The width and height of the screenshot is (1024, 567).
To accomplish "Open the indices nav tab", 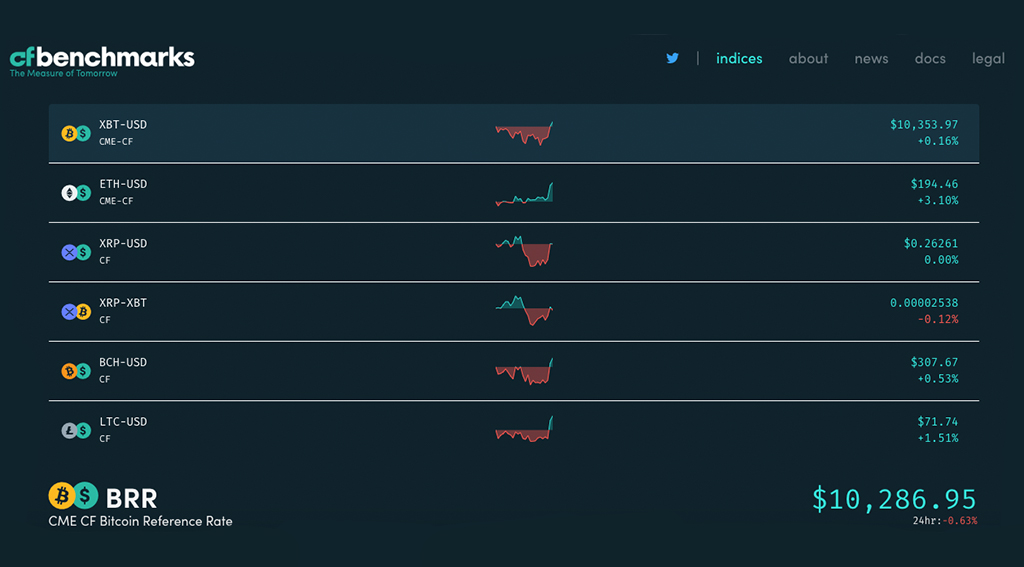I will tap(739, 58).
